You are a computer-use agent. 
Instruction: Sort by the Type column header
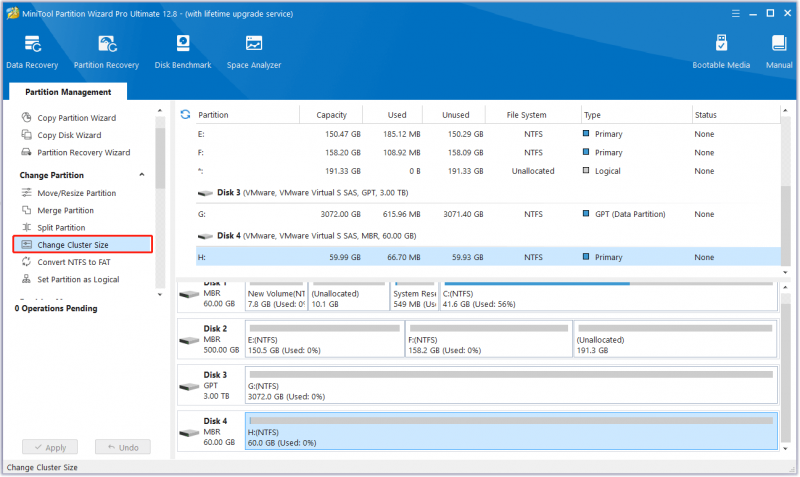point(592,115)
